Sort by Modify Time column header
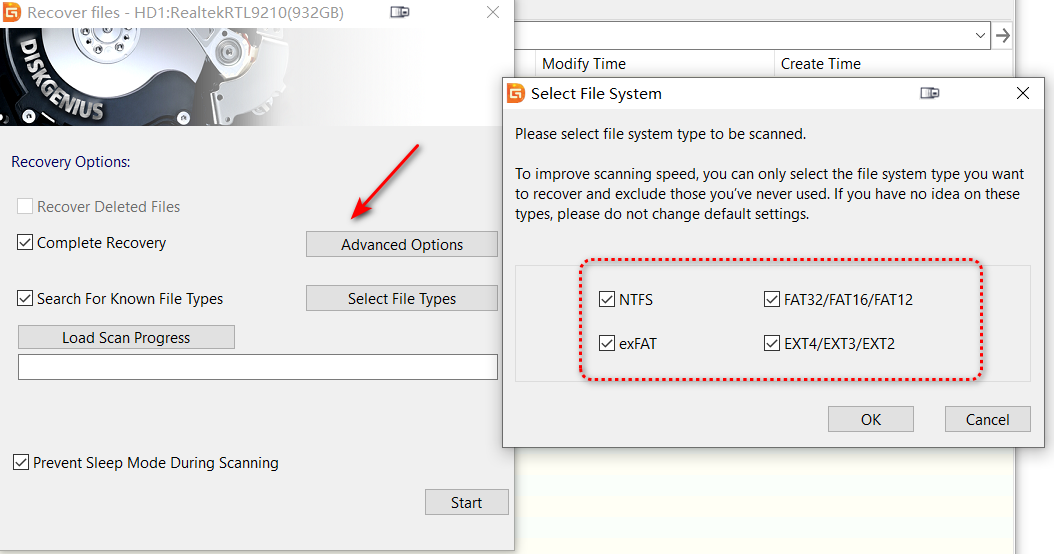1054x554 pixels. point(584,64)
